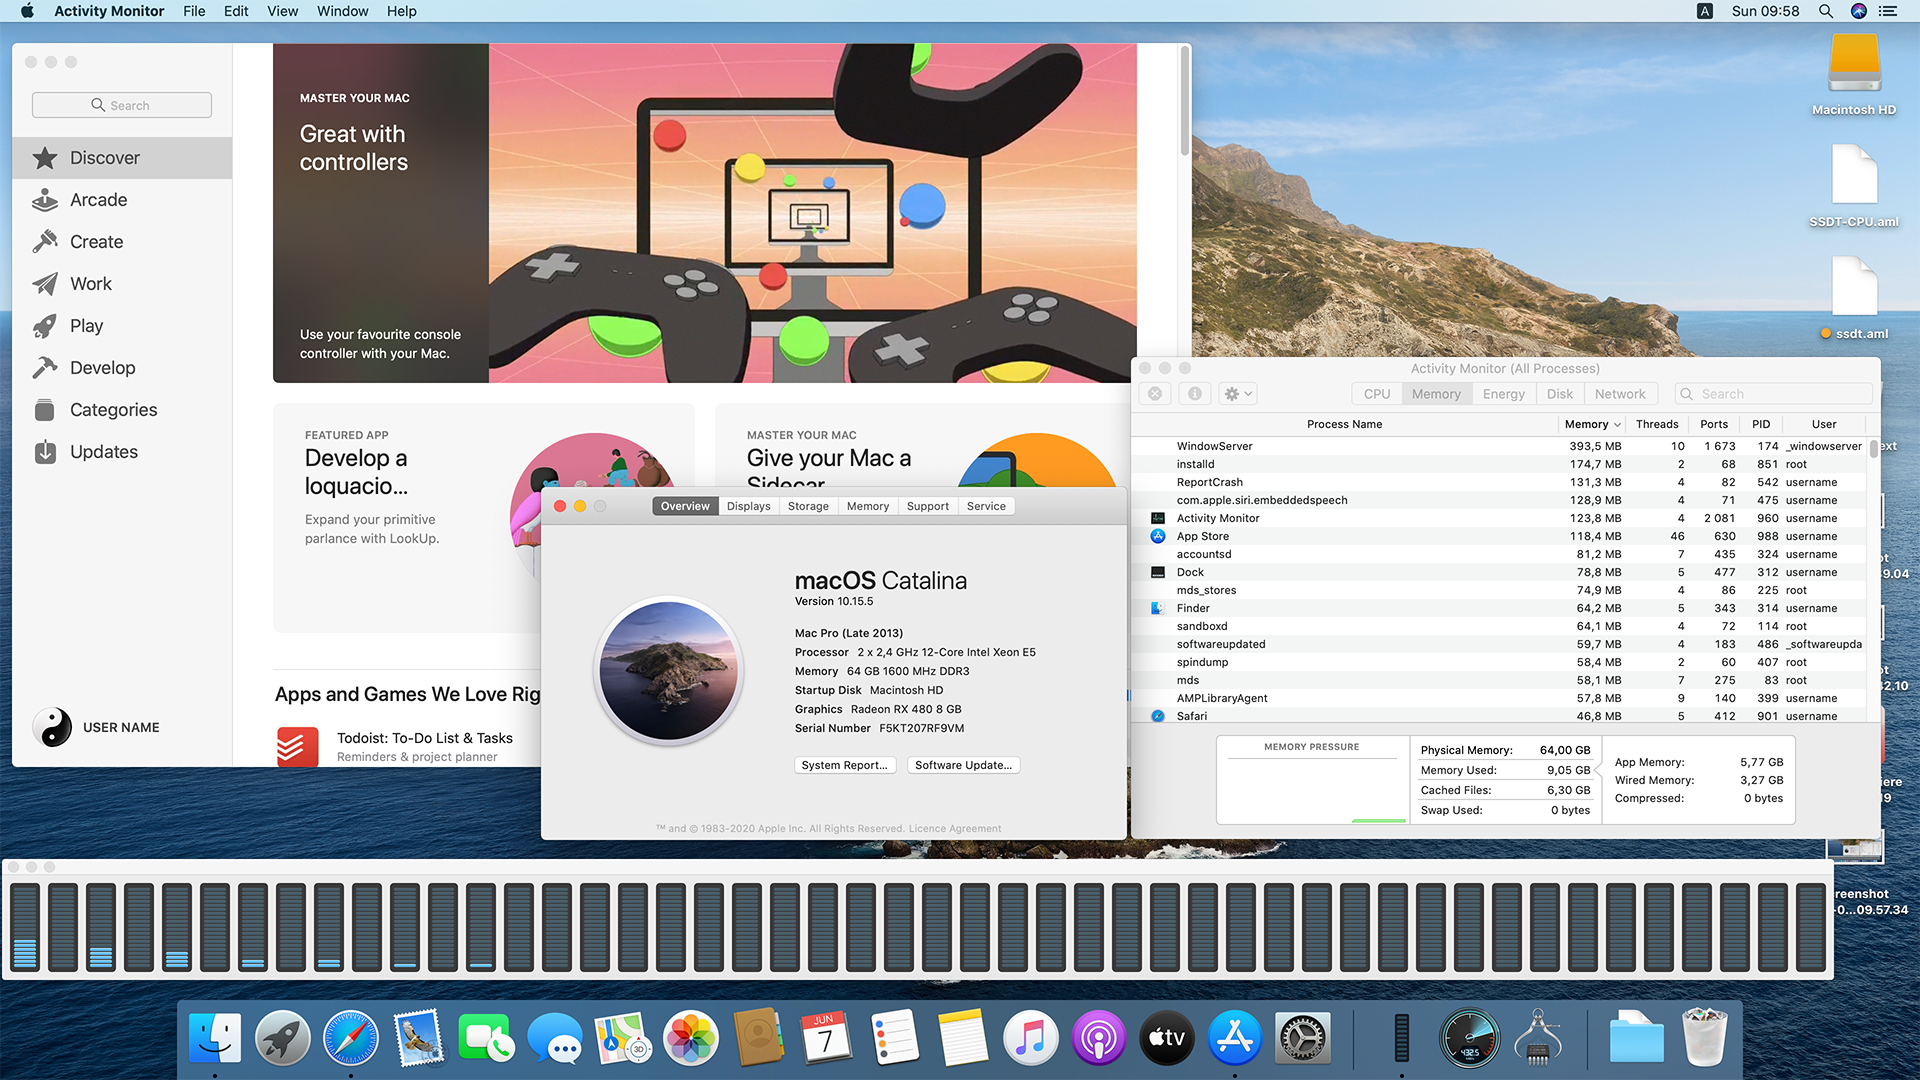Open FaceTime from the Dock
This screenshot has width=1920, height=1080.
pos(487,1038)
